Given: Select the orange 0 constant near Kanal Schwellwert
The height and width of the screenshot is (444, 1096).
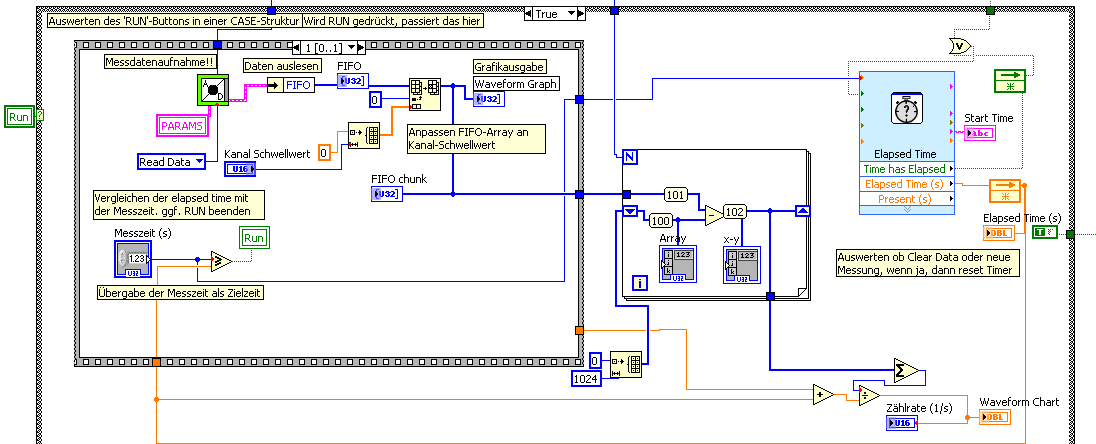Looking at the screenshot, I should (x=324, y=152).
